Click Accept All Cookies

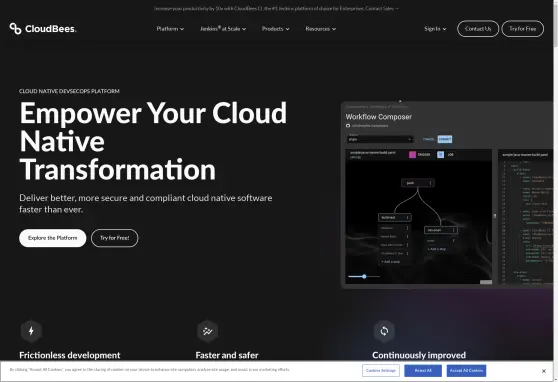click(466, 371)
